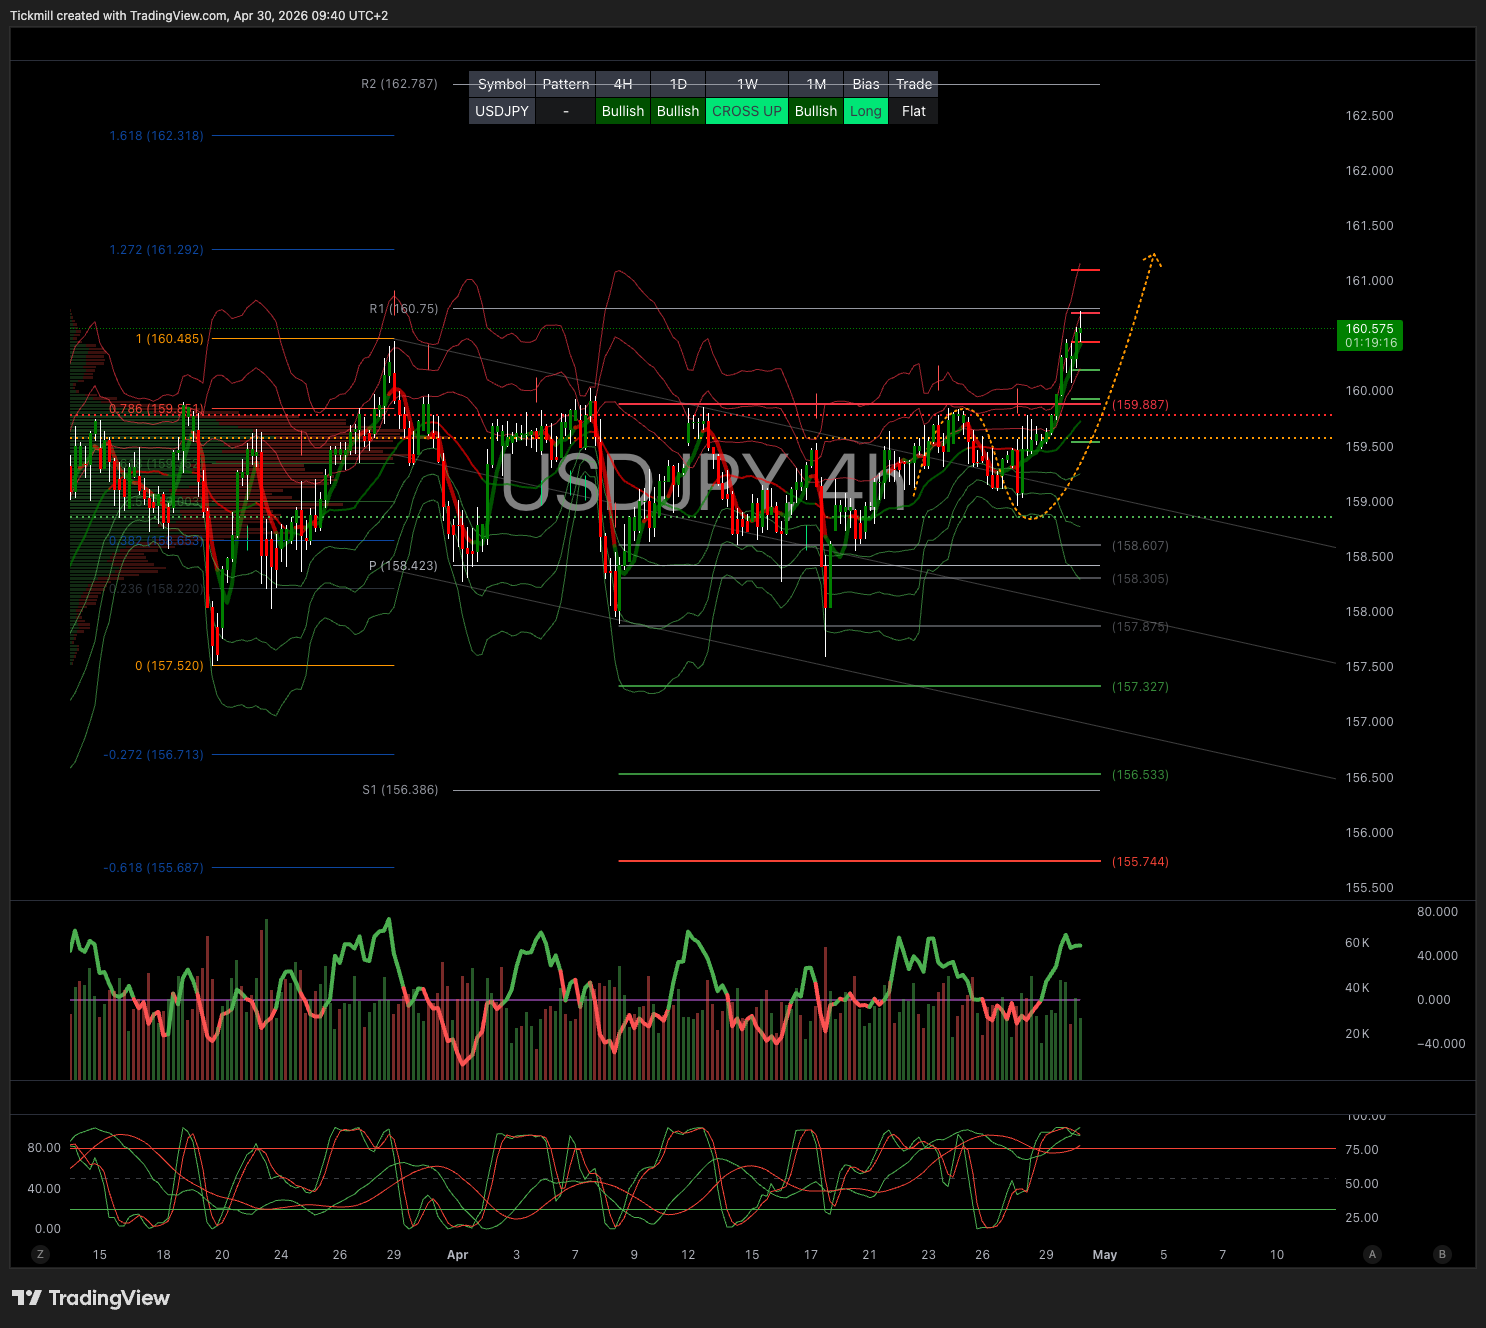Click the 4H column header

coord(623,84)
